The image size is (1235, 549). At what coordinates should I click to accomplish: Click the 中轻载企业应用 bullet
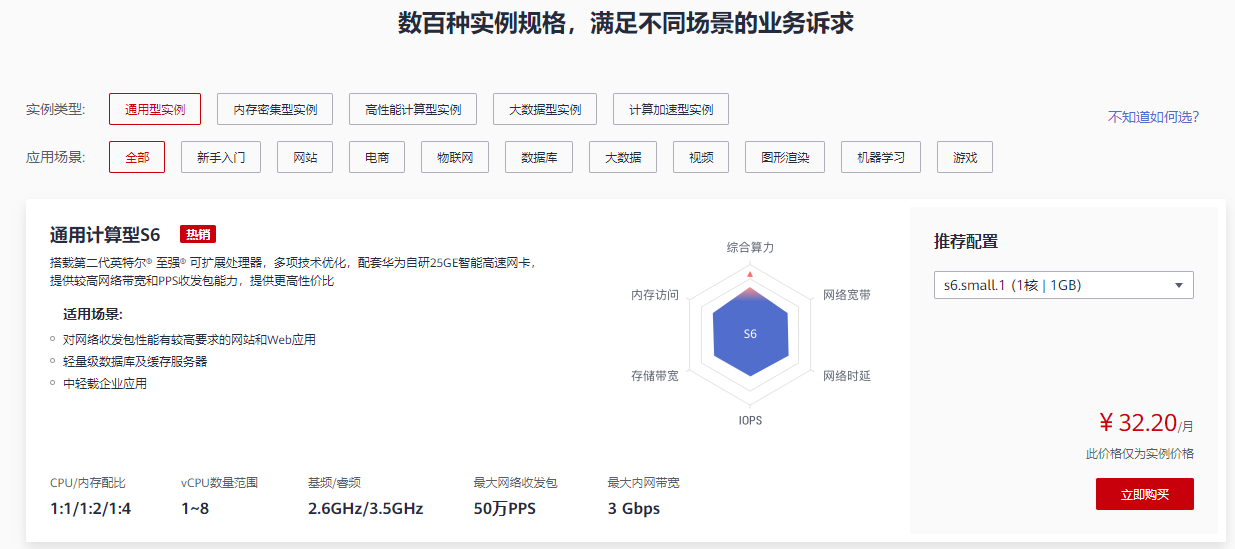(x=105, y=383)
